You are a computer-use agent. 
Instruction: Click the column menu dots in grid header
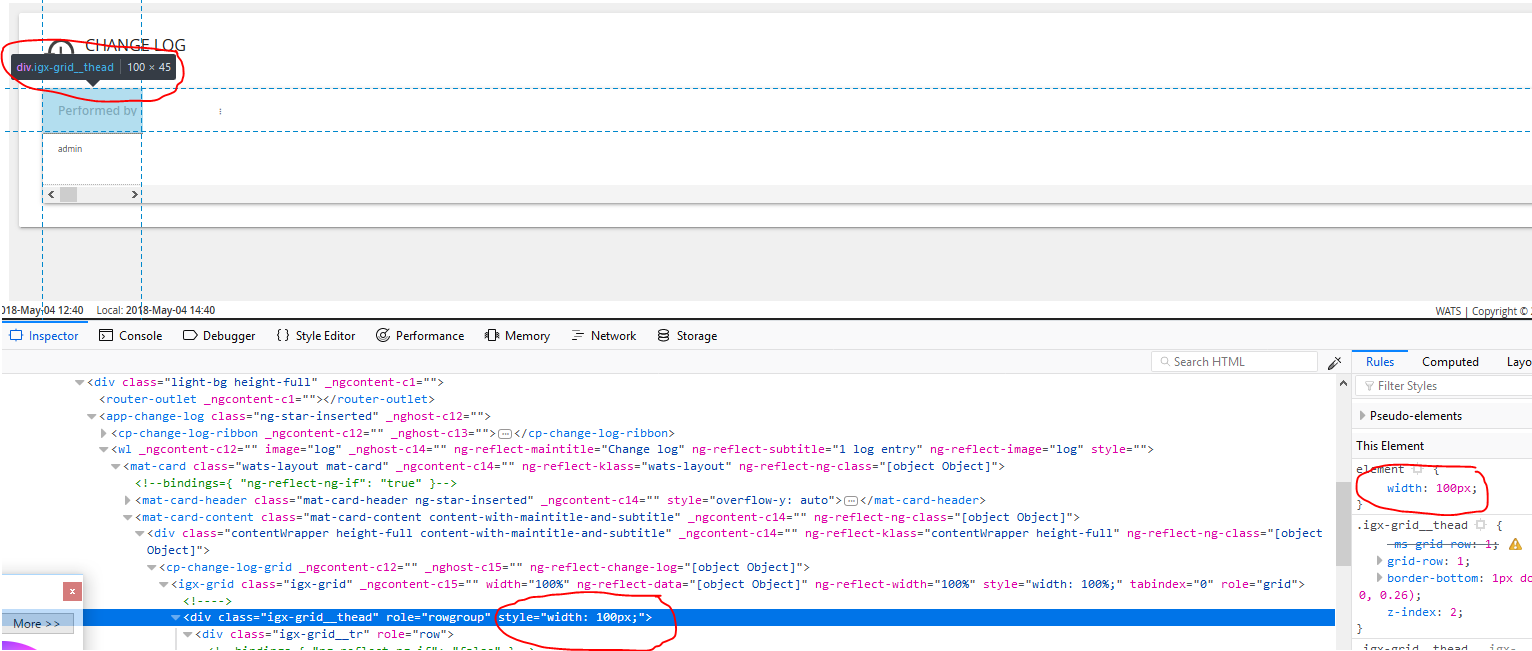click(x=220, y=111)
